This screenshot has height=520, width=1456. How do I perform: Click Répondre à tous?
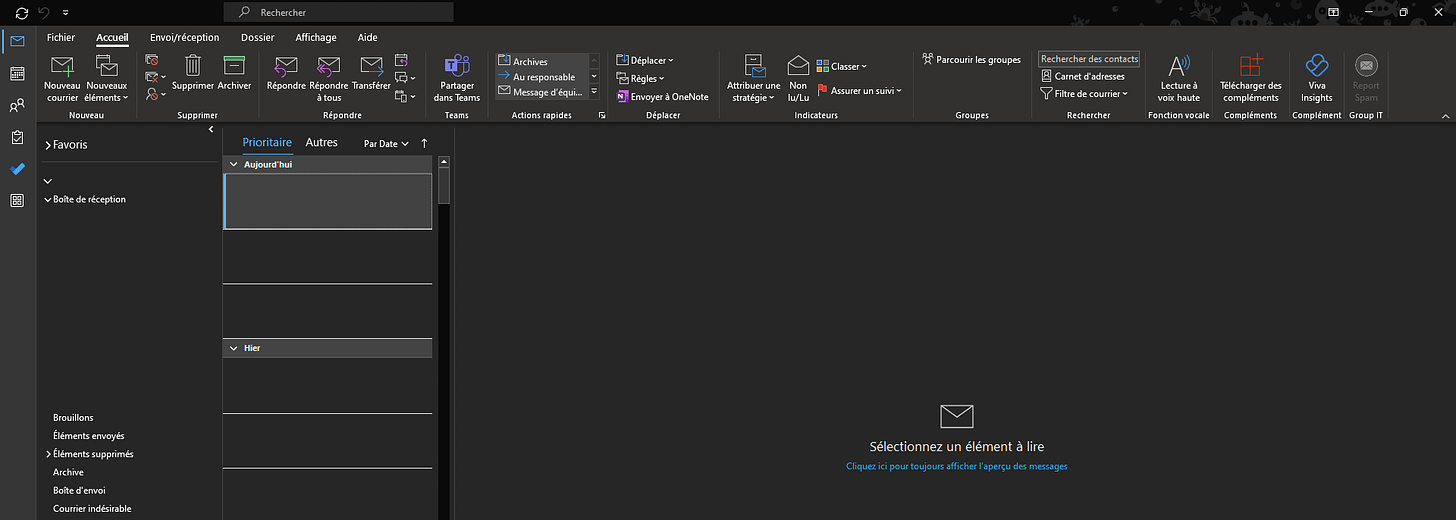point(329,78)
